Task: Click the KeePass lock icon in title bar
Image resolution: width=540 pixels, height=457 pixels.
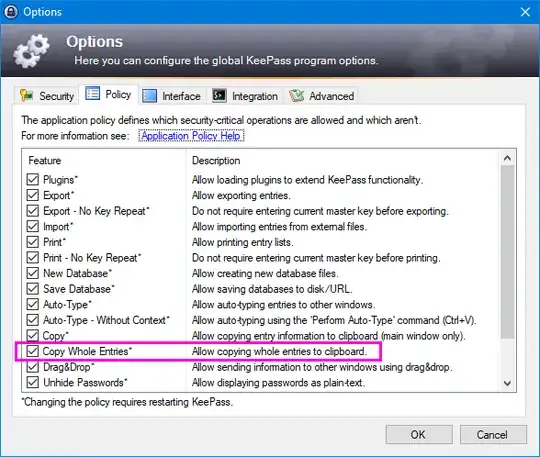Action: pos(11,12)
